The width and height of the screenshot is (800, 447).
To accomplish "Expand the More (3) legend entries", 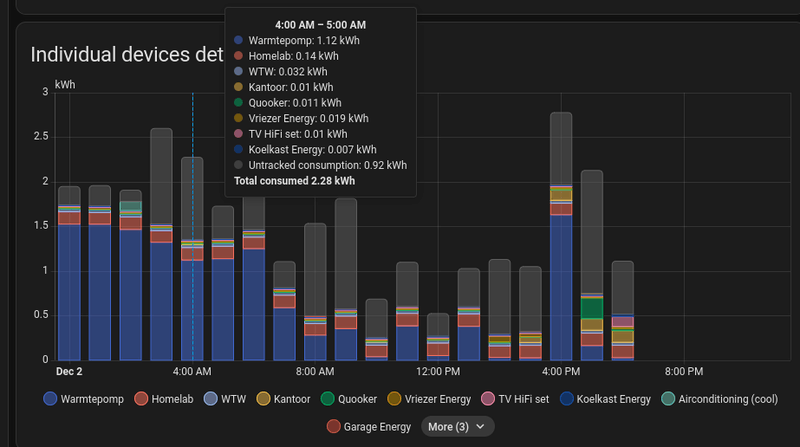I will (457, 427).
